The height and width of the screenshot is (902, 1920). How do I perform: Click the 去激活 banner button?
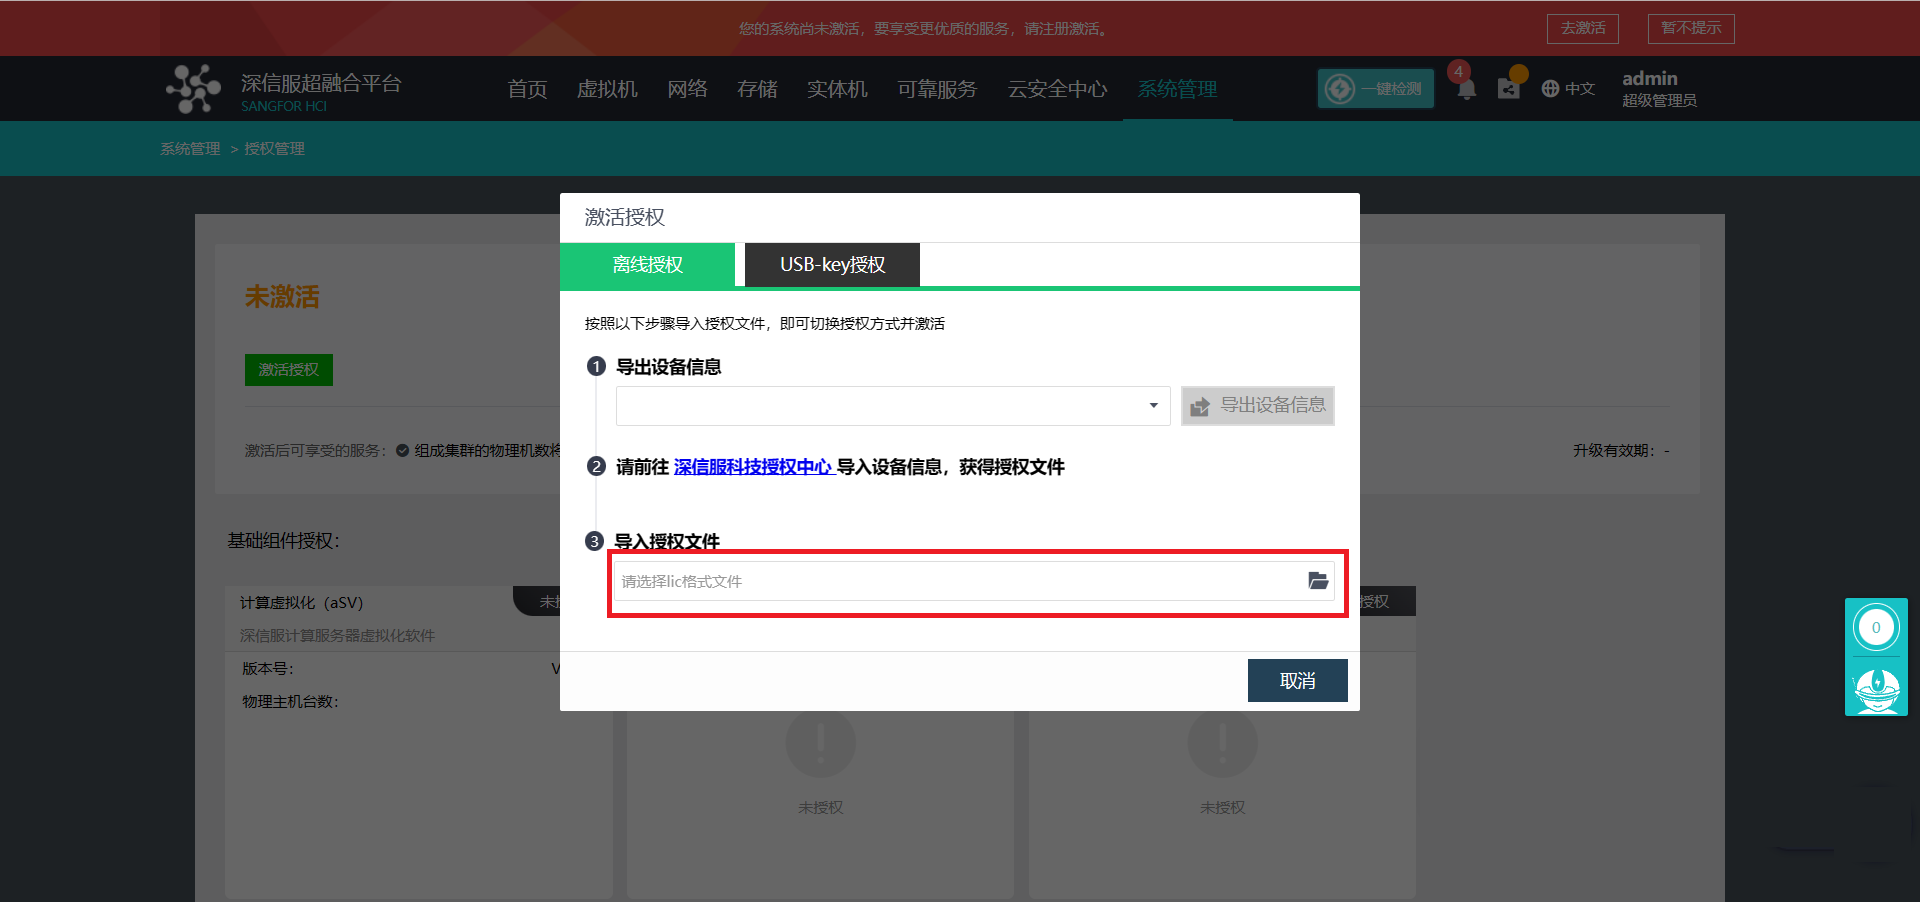pos(1583,29)
